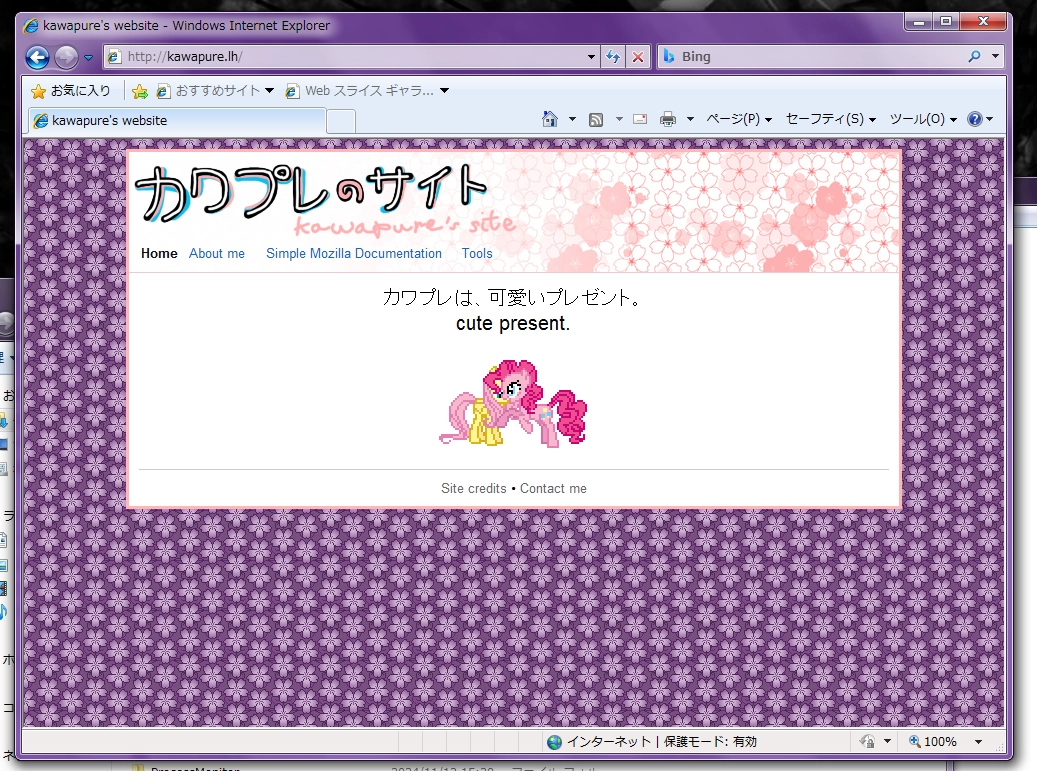The height and width of the screenshot is (771, 1037).
Task: Click the カワプレは、可愛いプレゼント。 heading text
Action: [513, 298]
